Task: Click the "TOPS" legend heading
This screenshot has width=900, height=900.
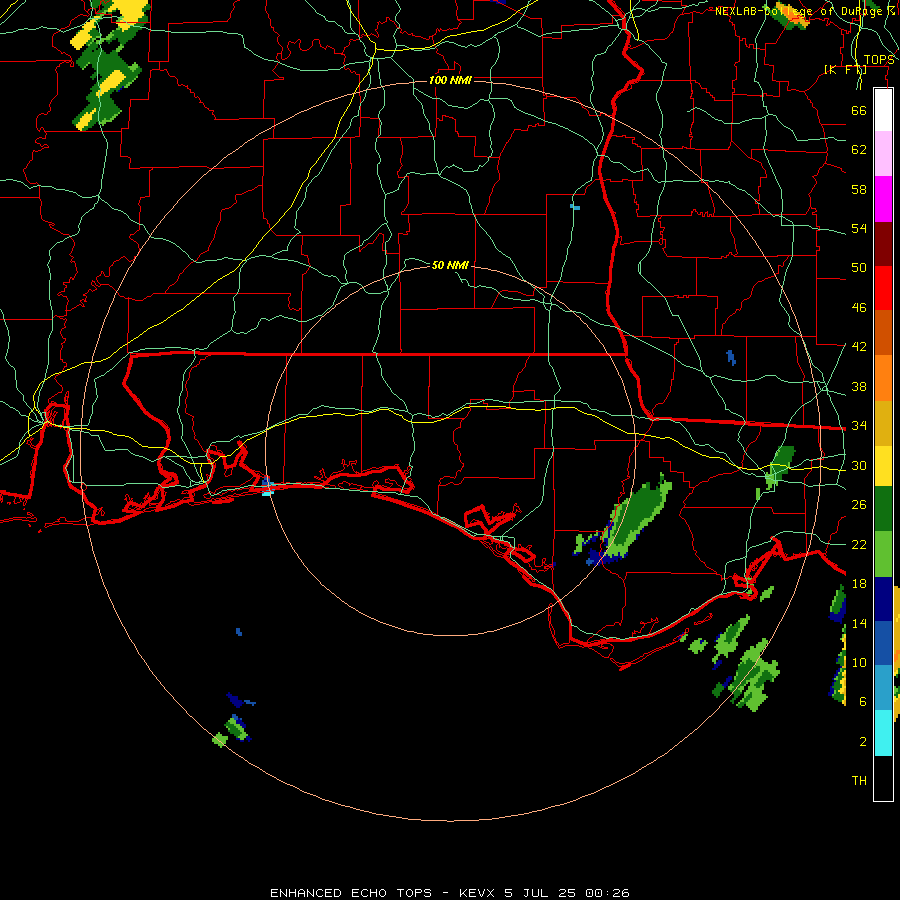Action: (879, 60)
